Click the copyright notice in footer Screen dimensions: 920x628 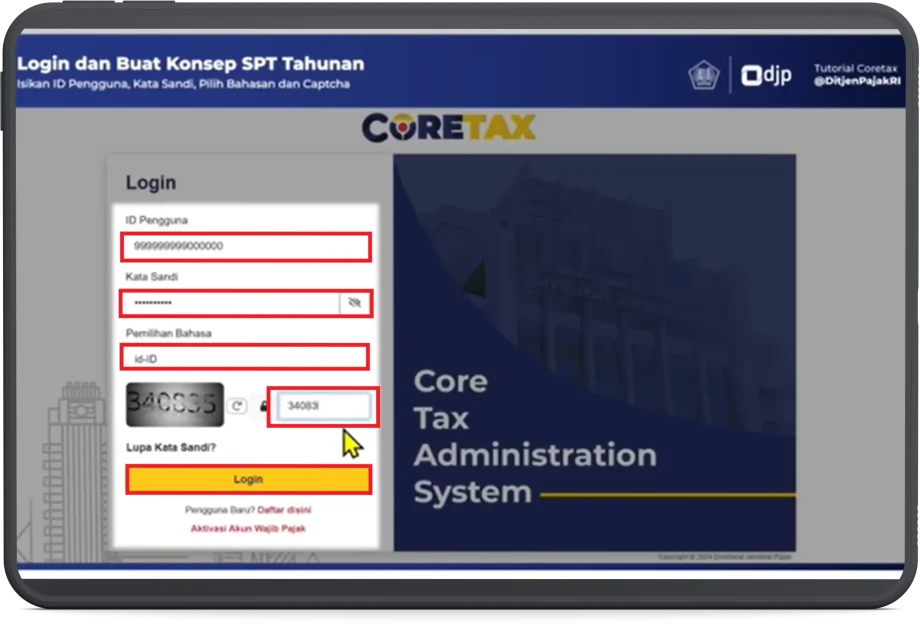coord(725,557)
